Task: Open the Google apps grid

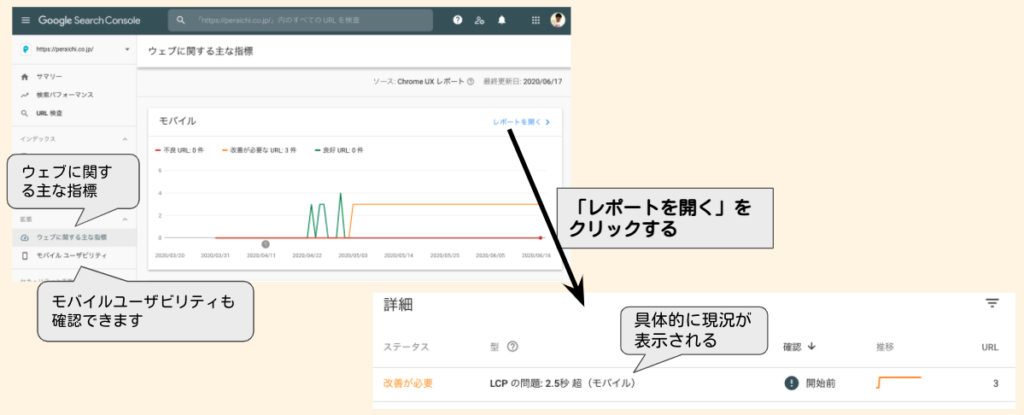Action: coord(535,20)
